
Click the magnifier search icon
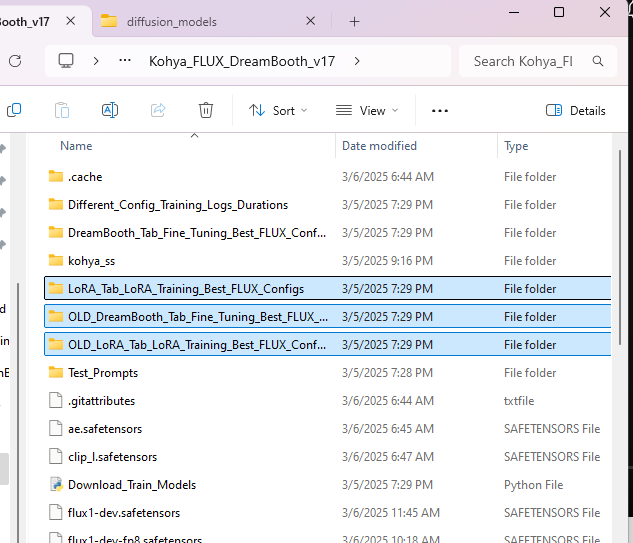coord(598,61)
